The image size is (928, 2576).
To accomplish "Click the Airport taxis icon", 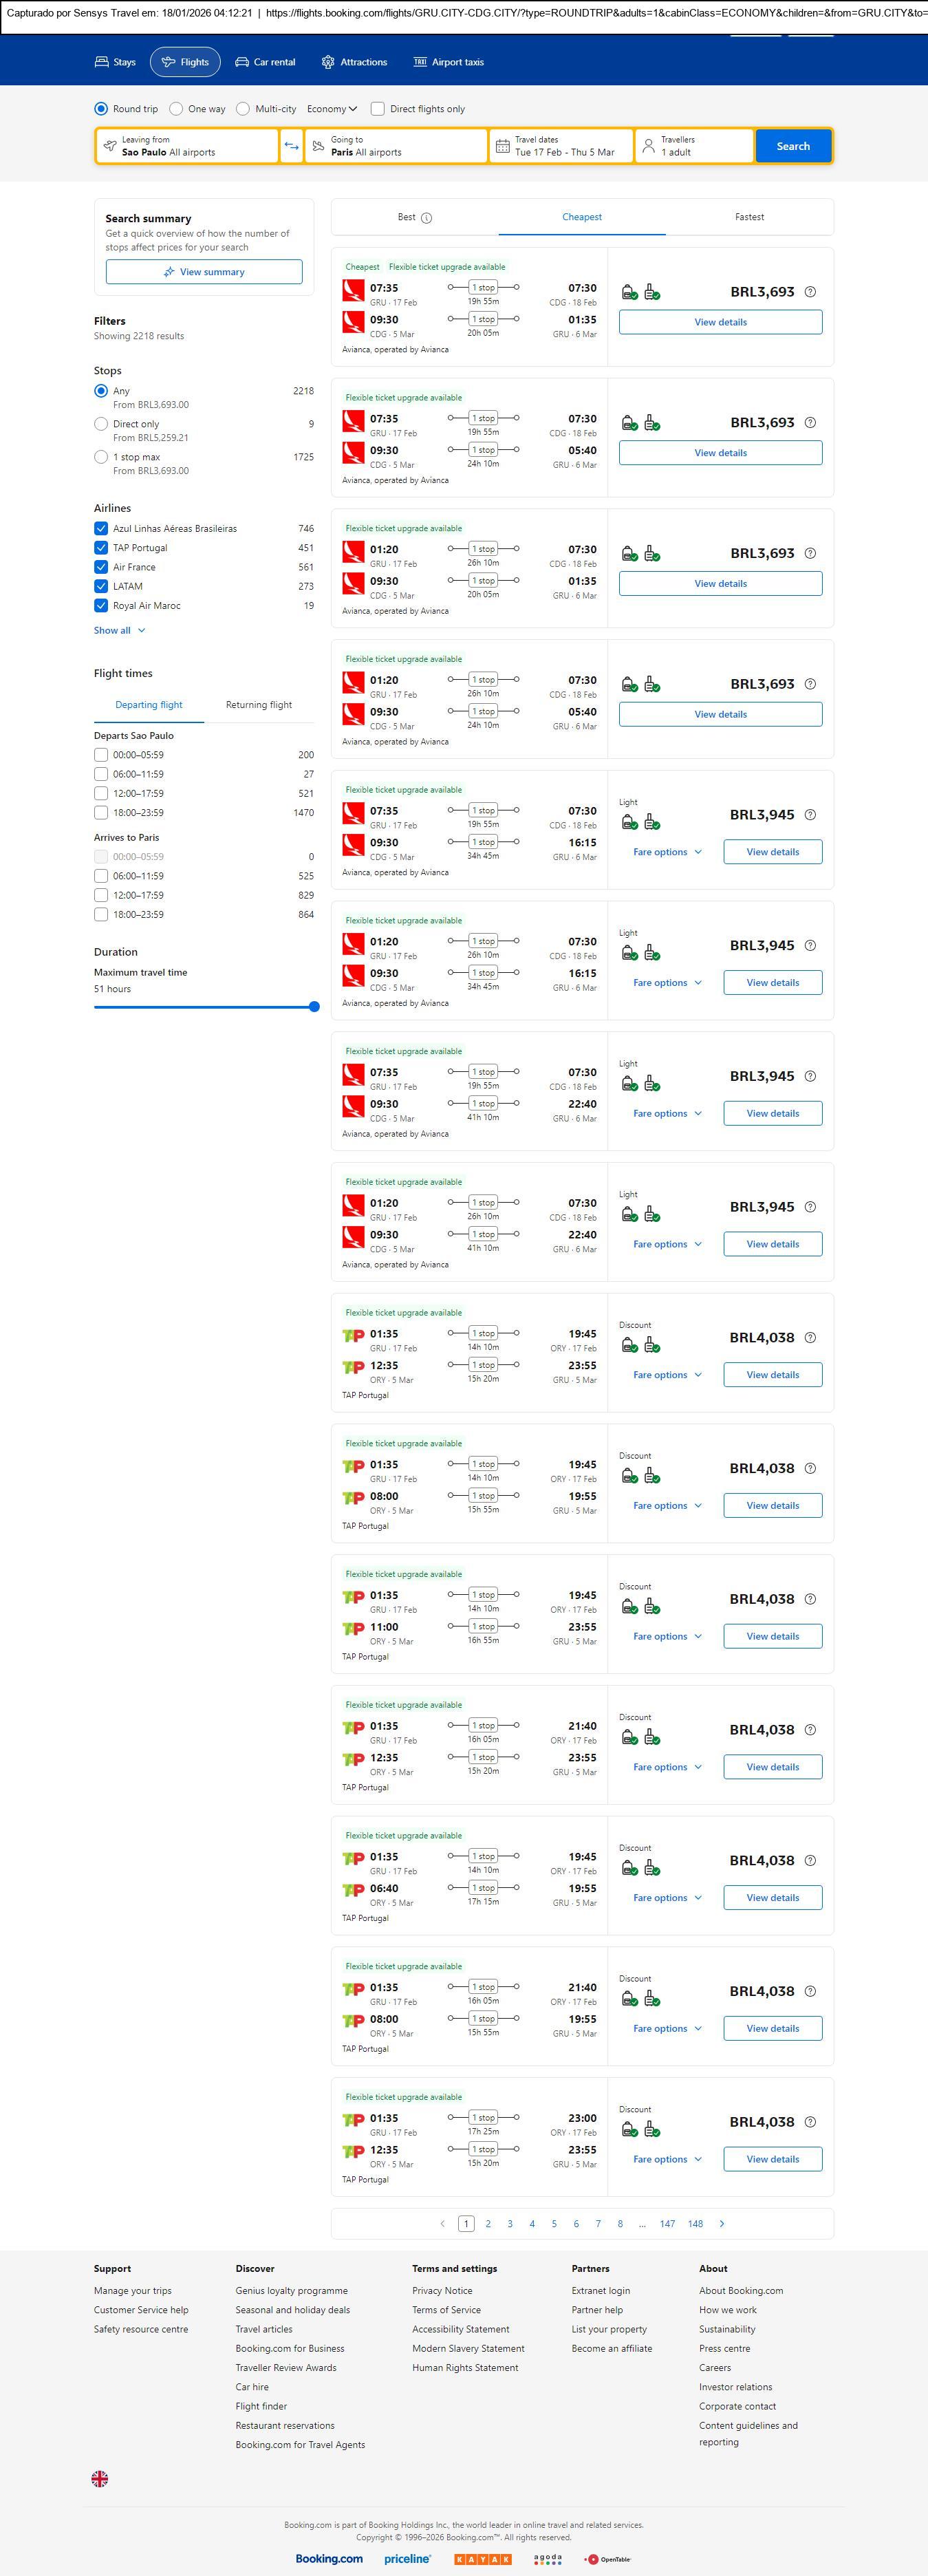I will [420, 62].
